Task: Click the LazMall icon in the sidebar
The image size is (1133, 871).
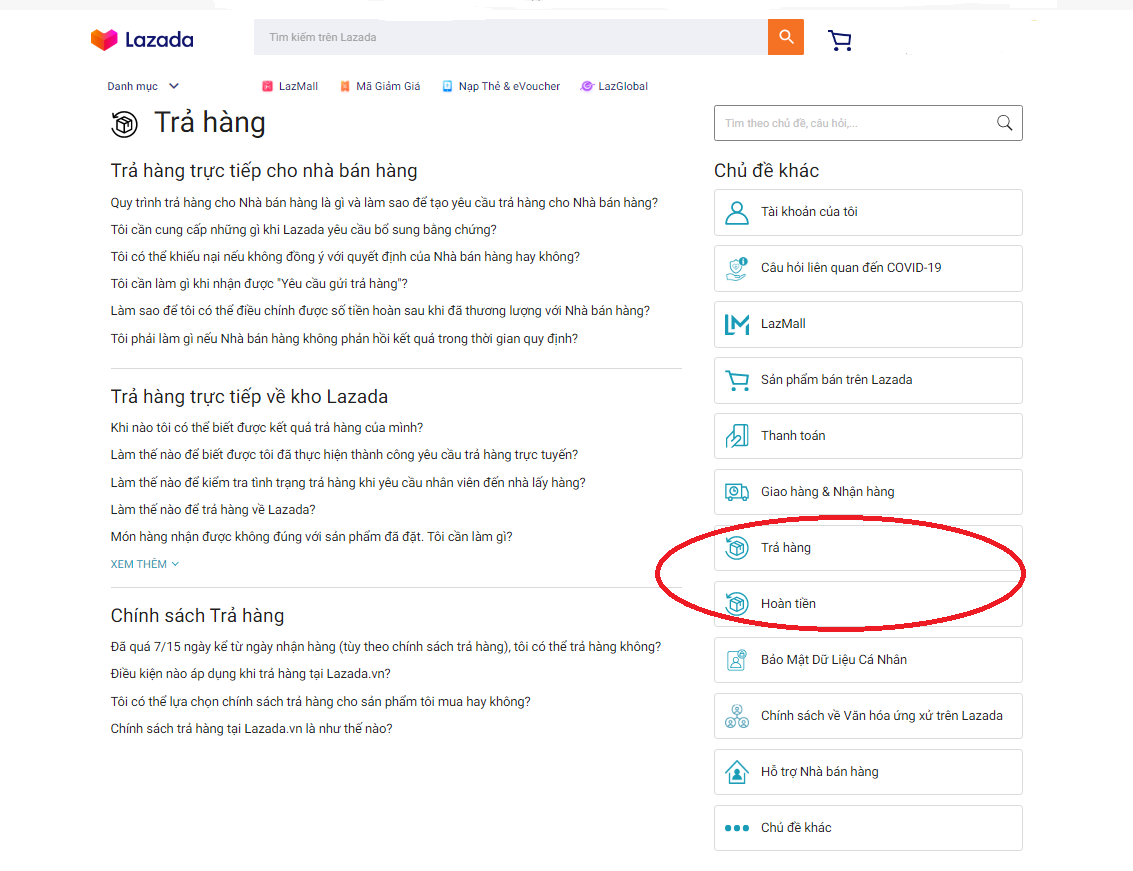Action: [x=738, y=324]
